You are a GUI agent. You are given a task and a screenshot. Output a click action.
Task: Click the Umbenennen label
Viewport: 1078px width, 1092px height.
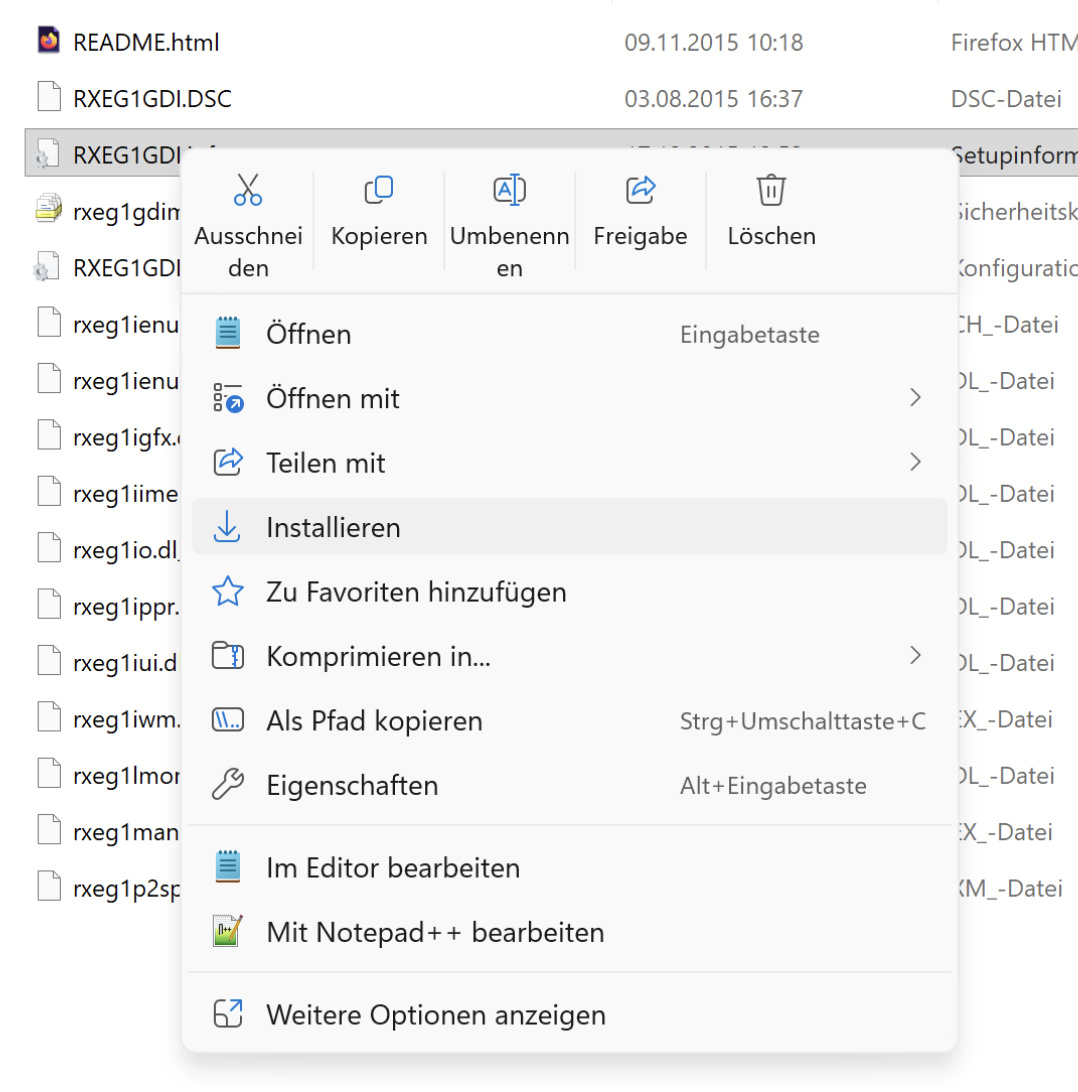tap(510, 251)
